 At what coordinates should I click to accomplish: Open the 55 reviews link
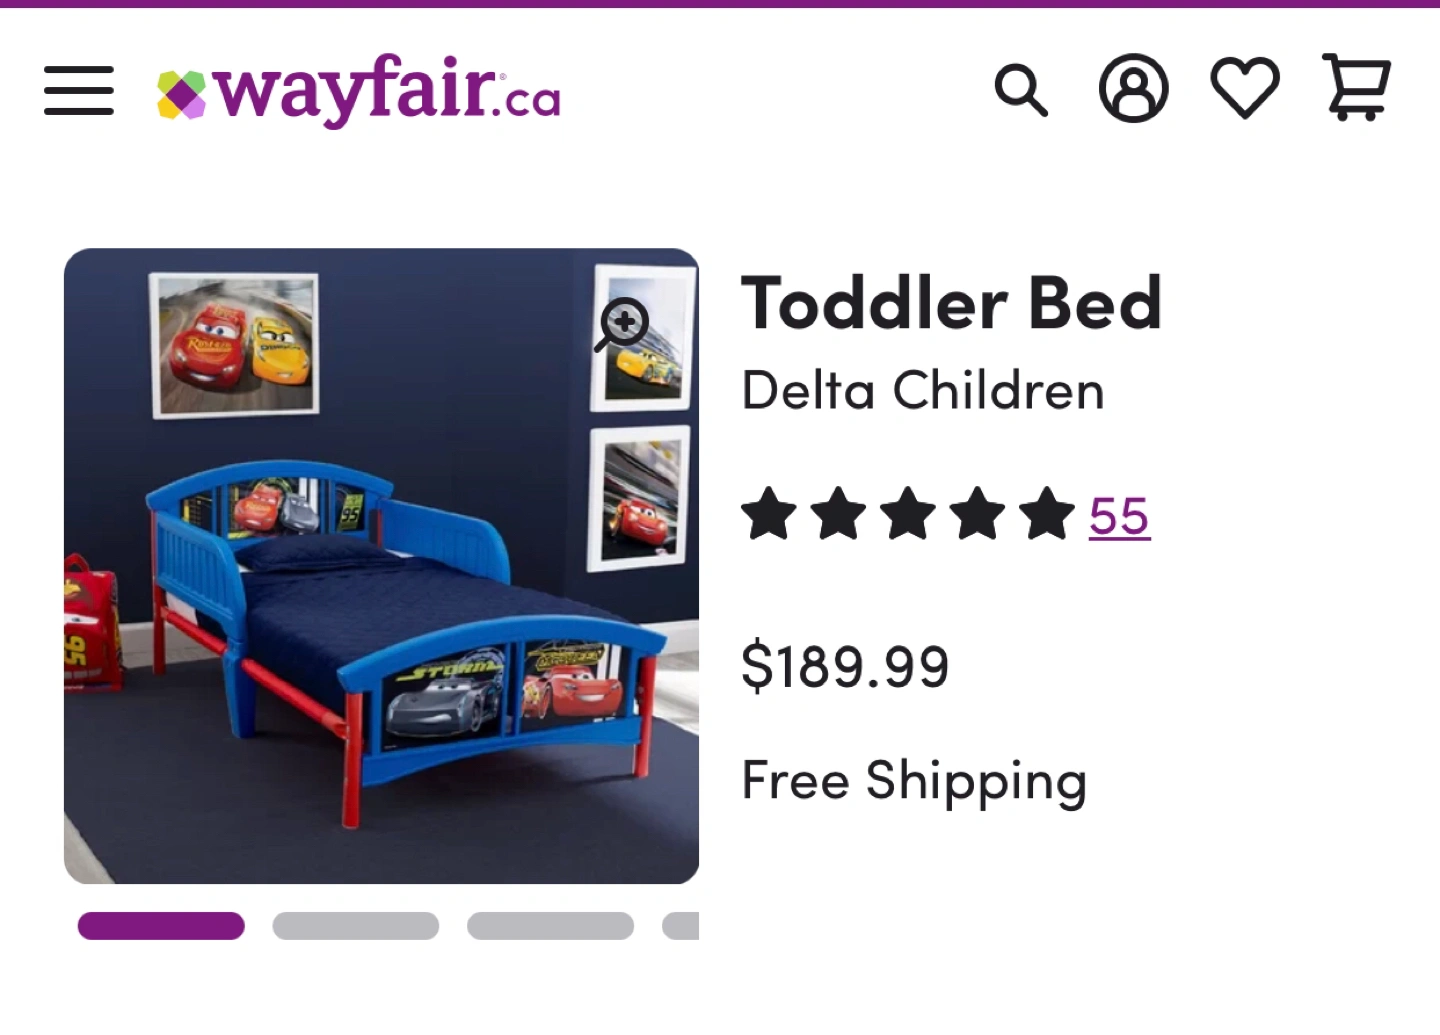coord(1119,517)
